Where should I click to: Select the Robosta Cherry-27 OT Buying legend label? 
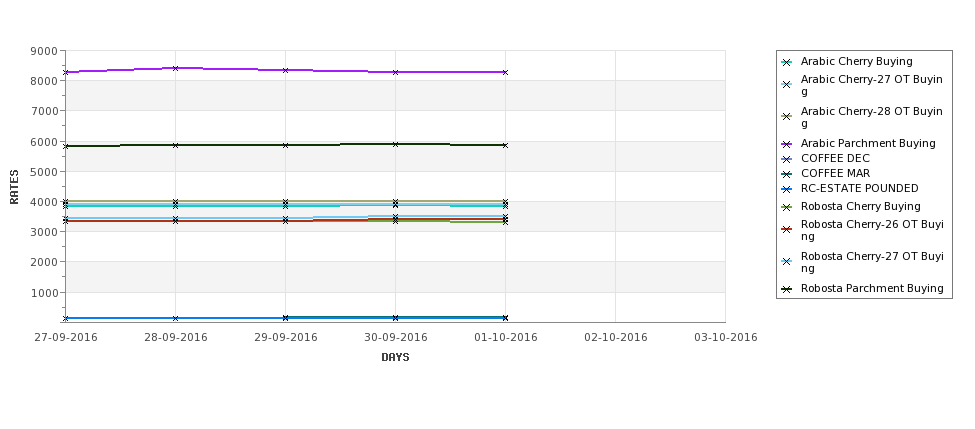pyautogui.click(x=872, y=262)
